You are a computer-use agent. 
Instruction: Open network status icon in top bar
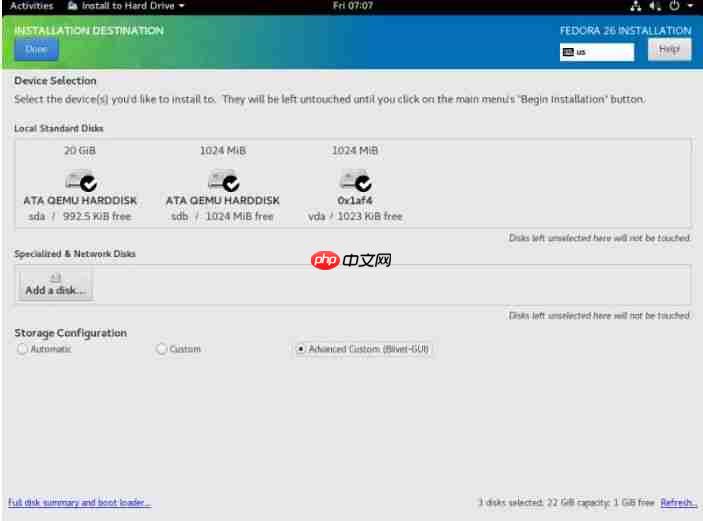[635, 6]
